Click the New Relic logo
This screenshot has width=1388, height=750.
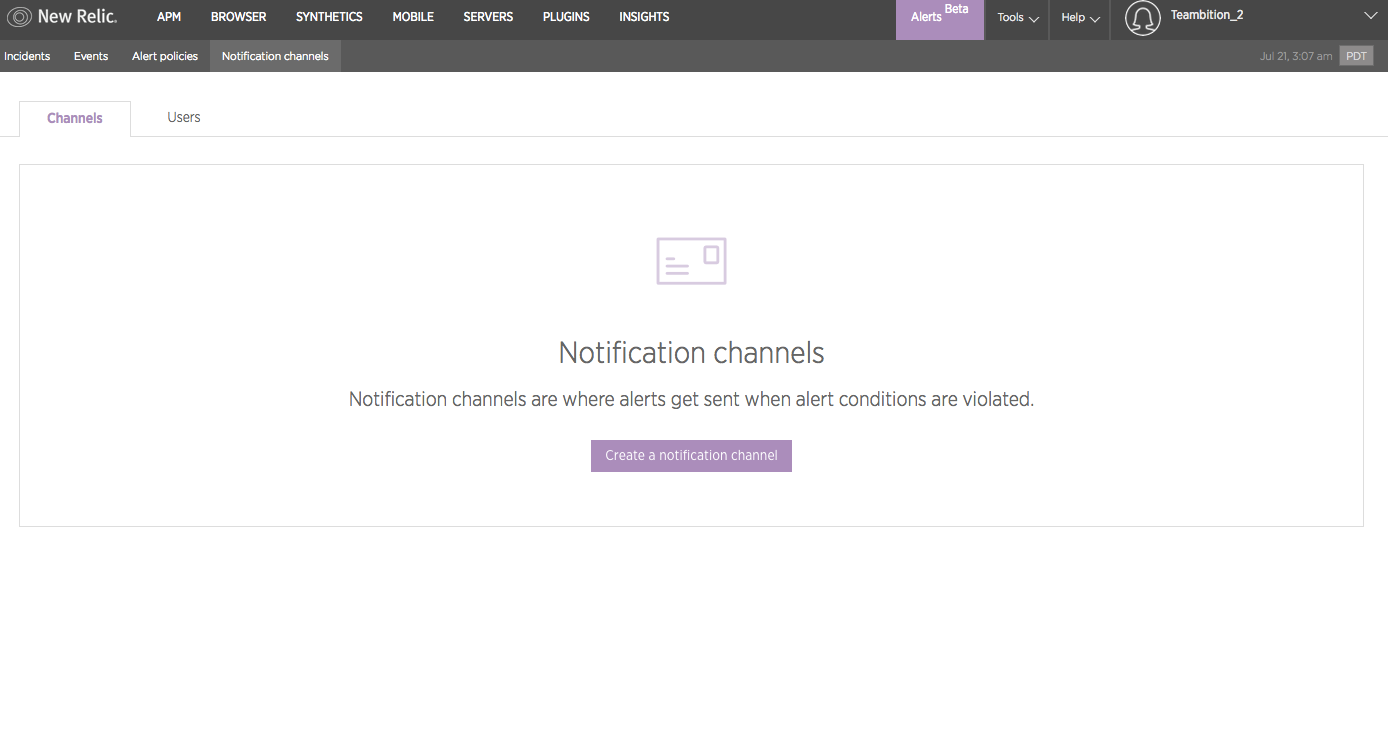[x=62, y=17]
